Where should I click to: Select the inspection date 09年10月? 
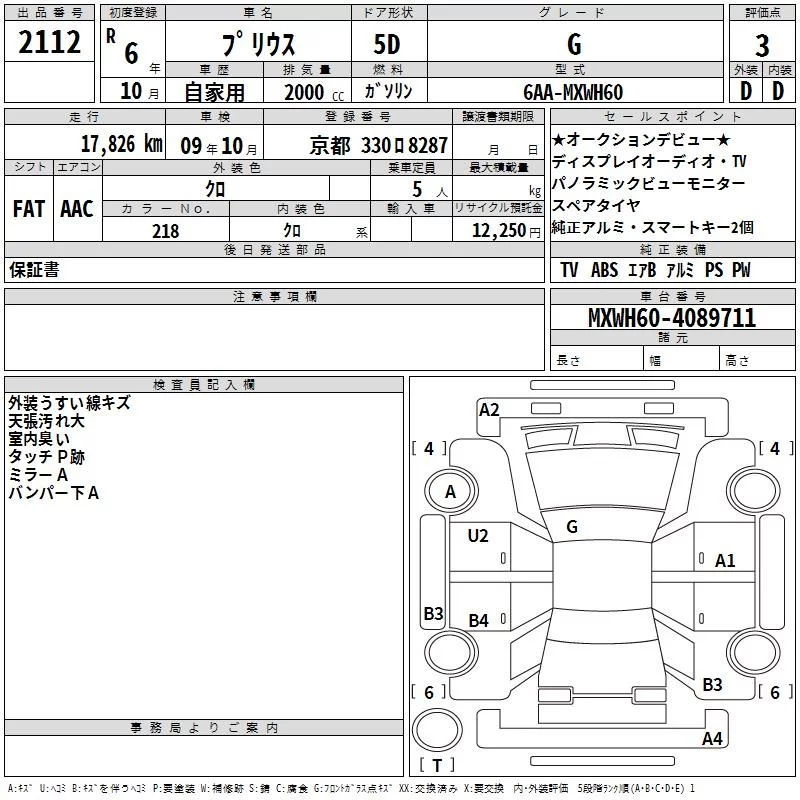(x=219, y=146)
